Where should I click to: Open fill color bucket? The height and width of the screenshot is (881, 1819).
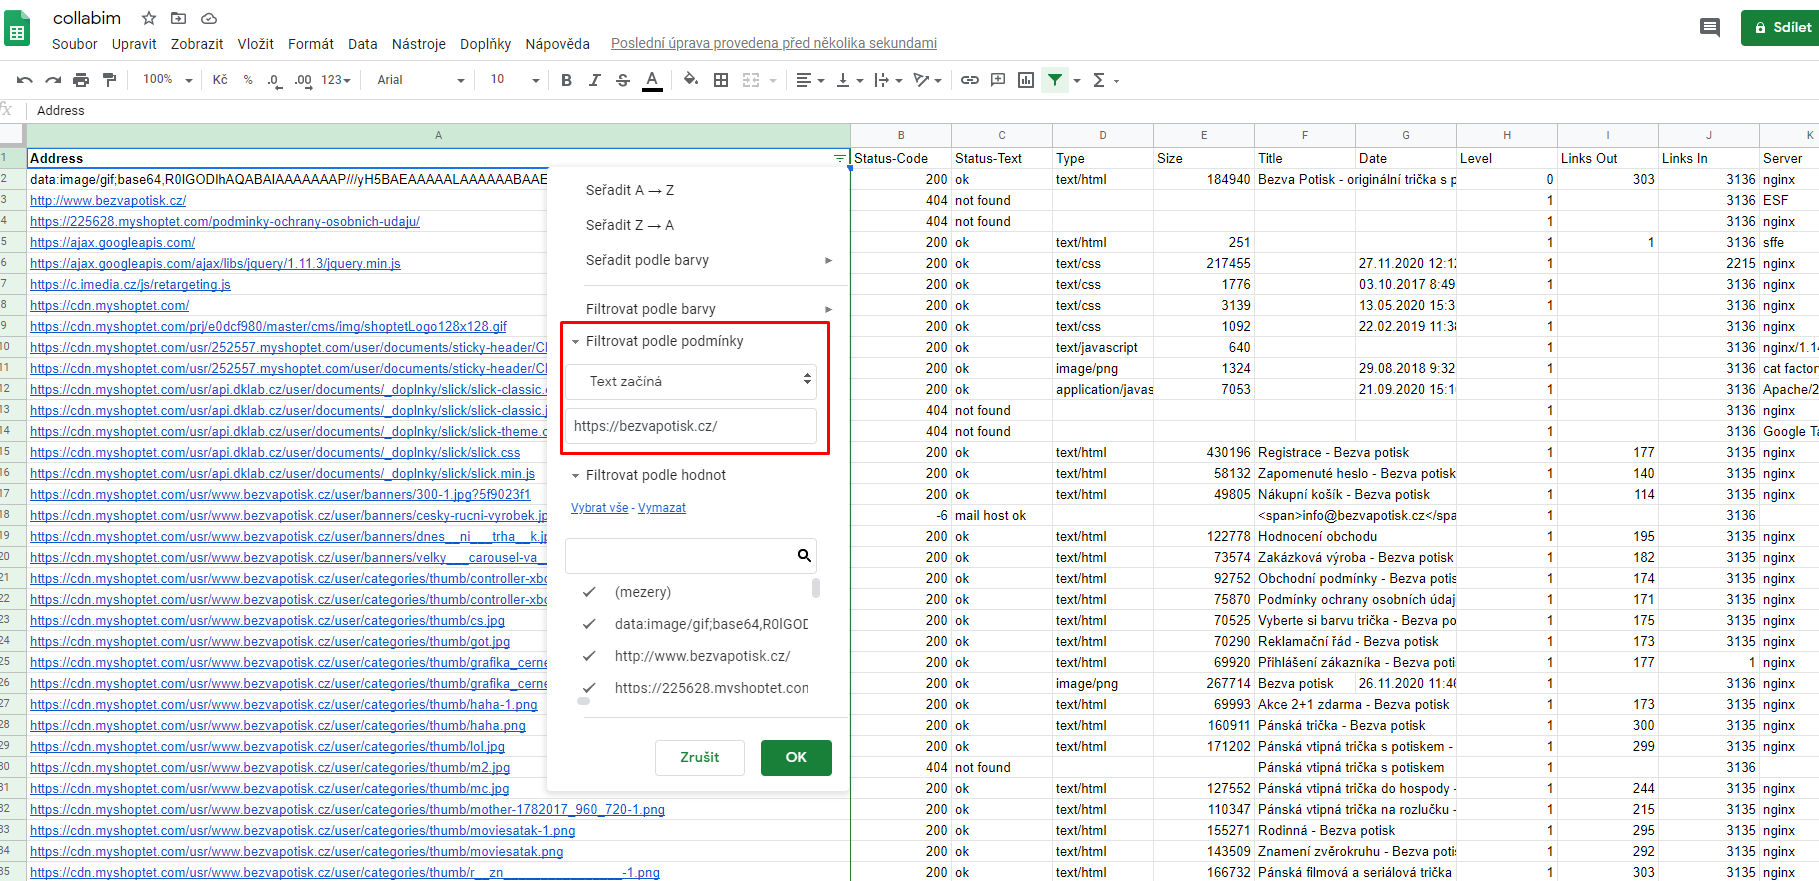click(691, 80)
